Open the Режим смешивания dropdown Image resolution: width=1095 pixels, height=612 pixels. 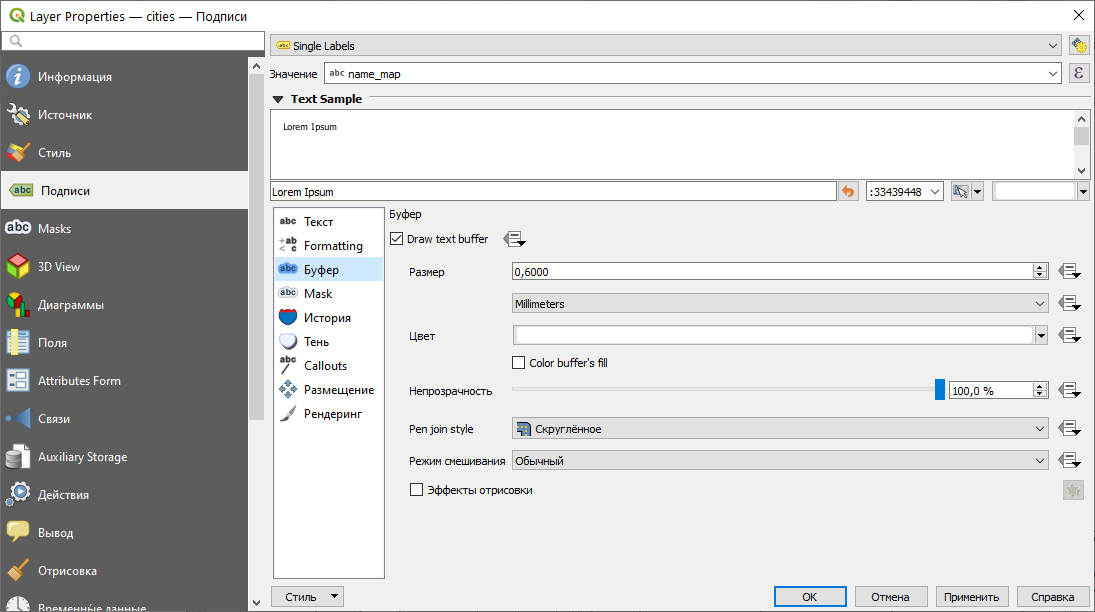point(780,461)
